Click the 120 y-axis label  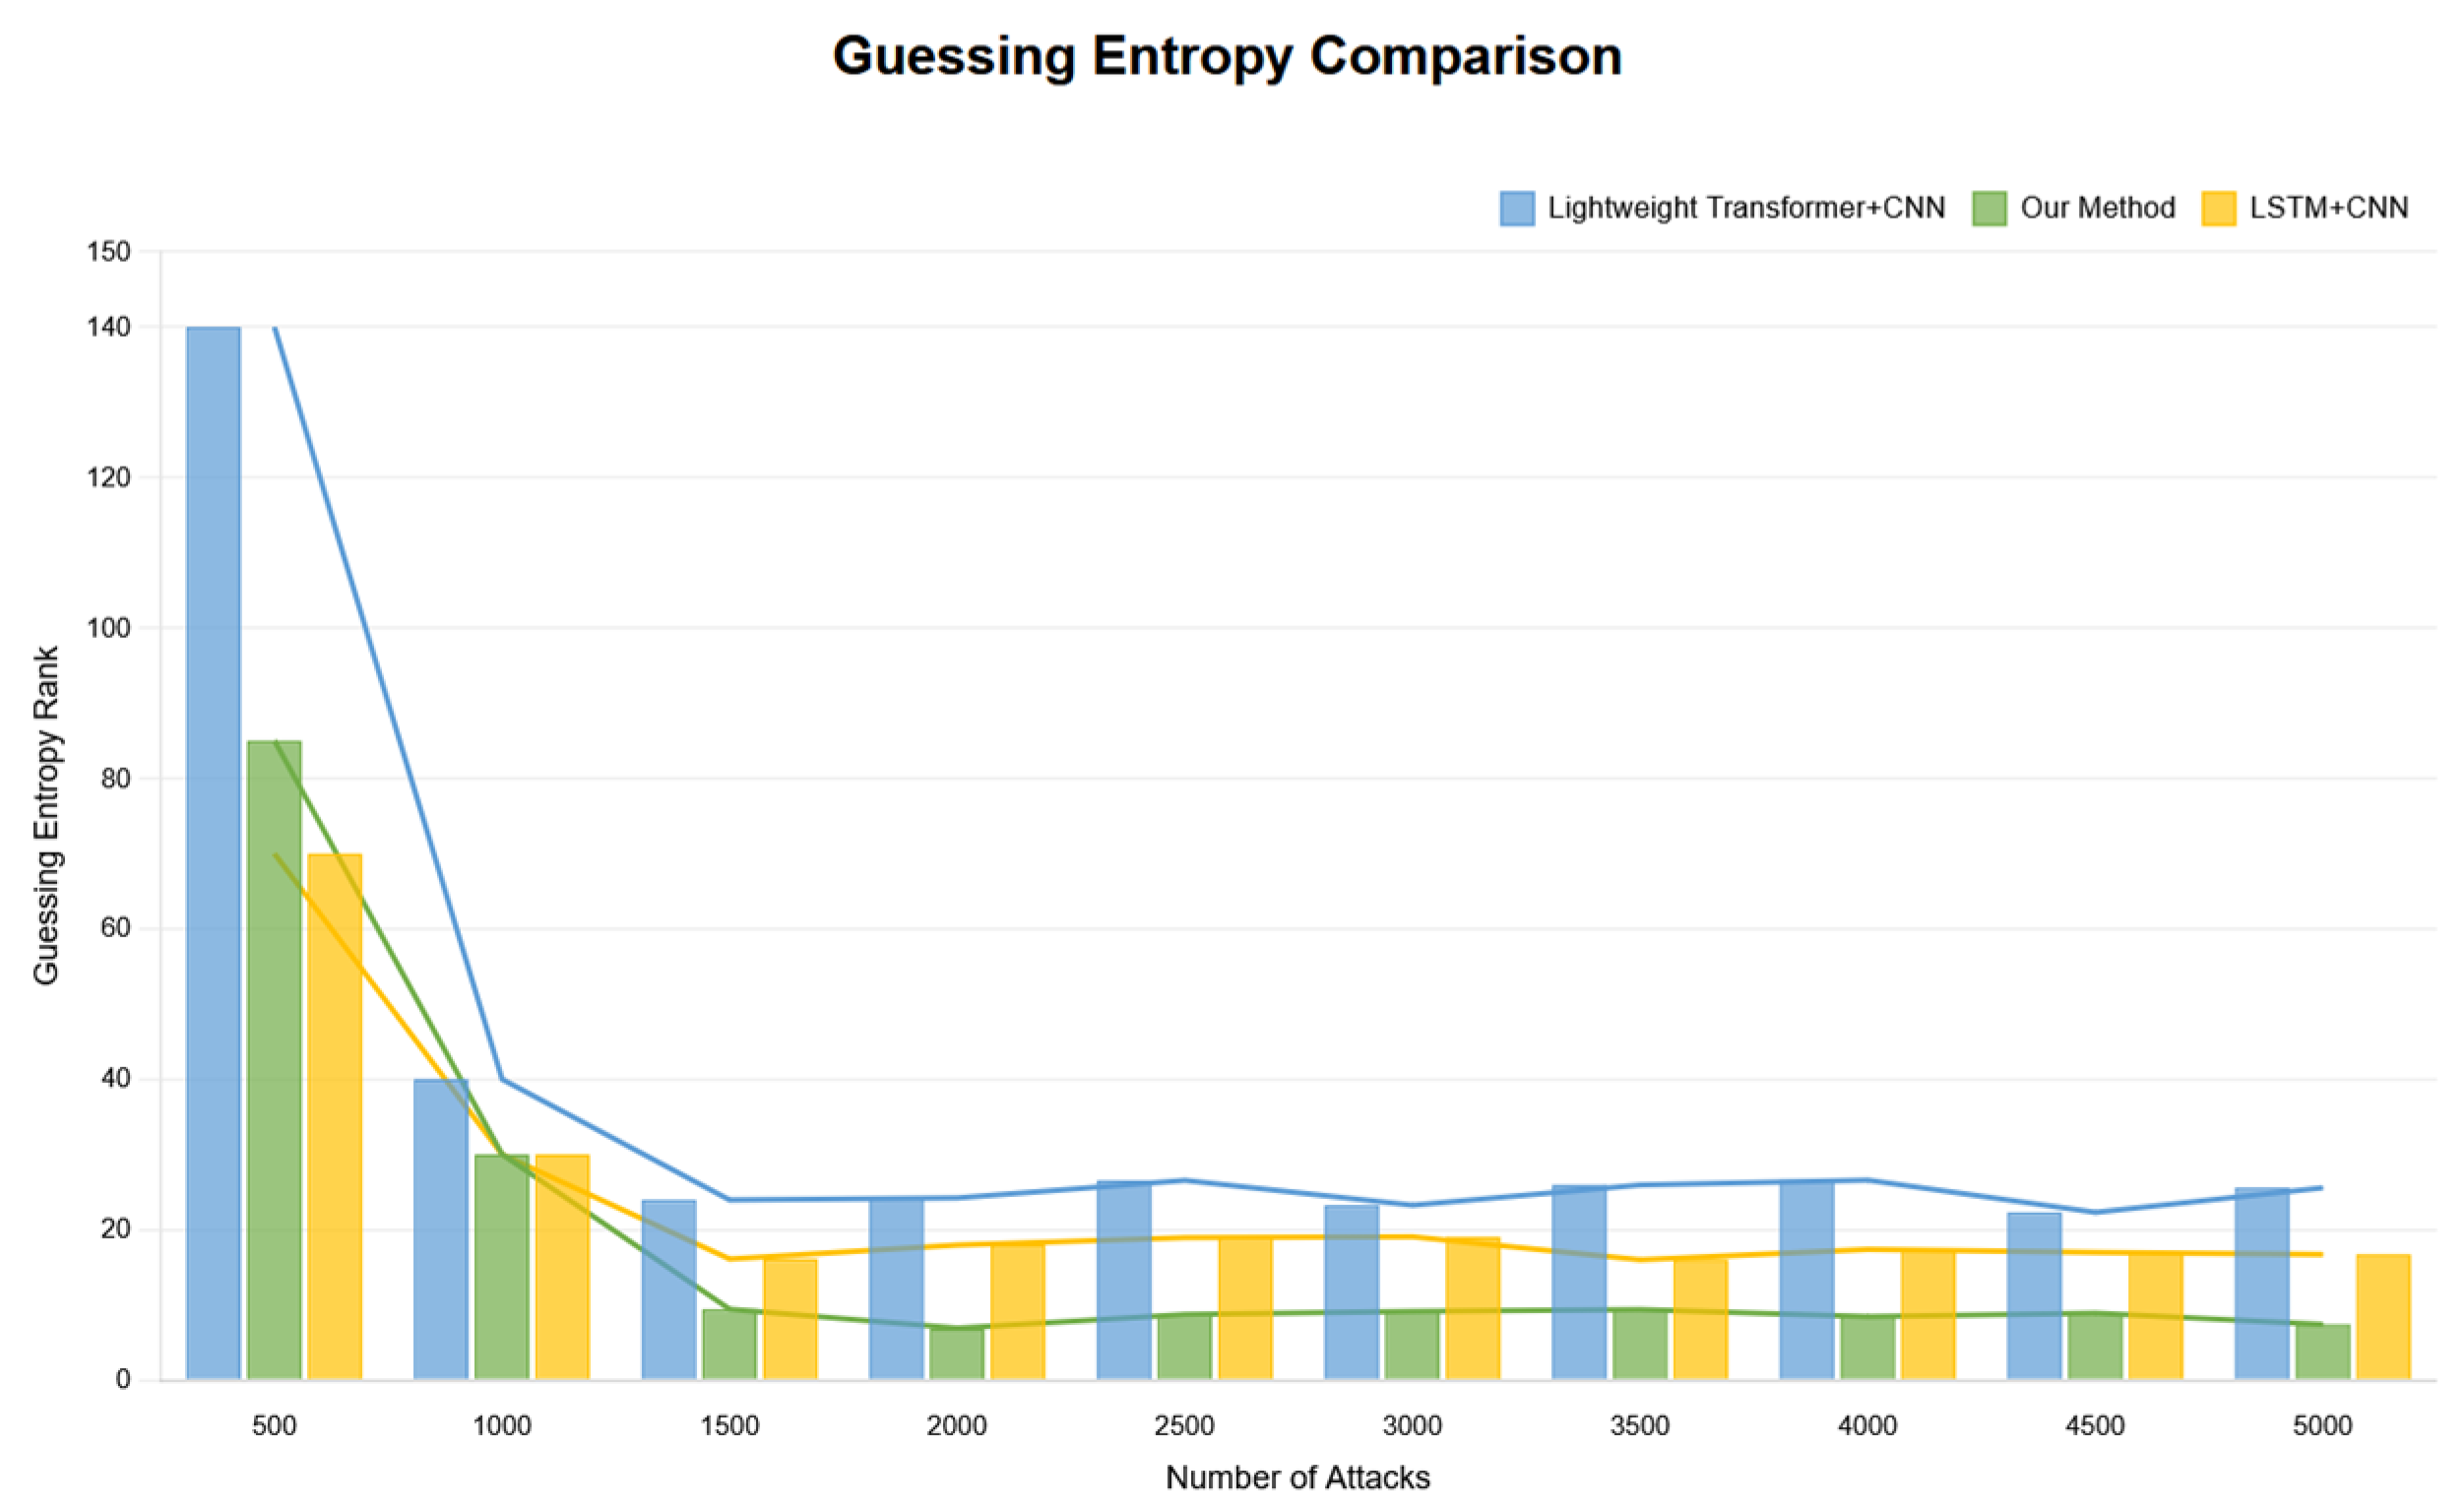click(109, 478)
